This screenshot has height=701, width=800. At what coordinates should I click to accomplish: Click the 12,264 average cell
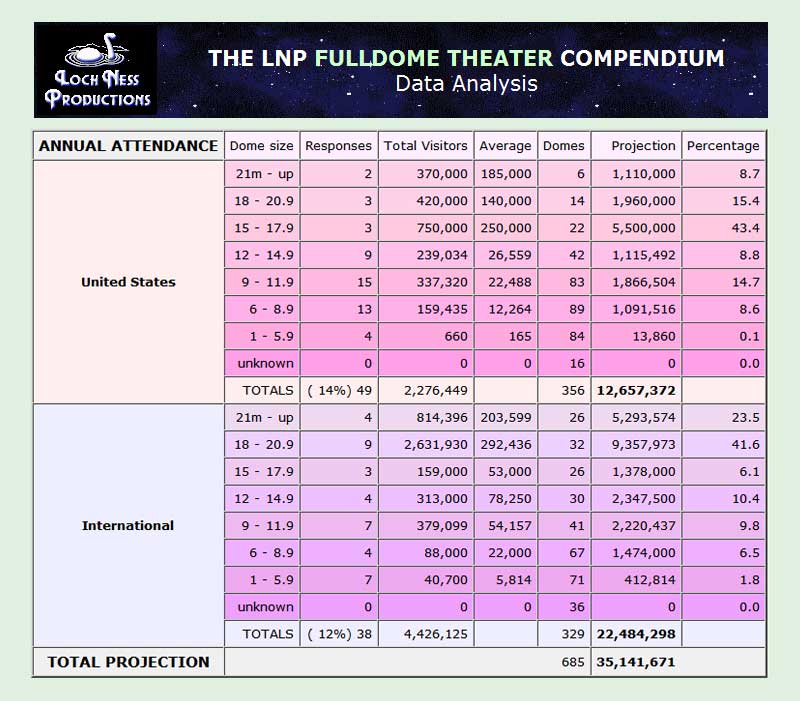coord(506,309)
